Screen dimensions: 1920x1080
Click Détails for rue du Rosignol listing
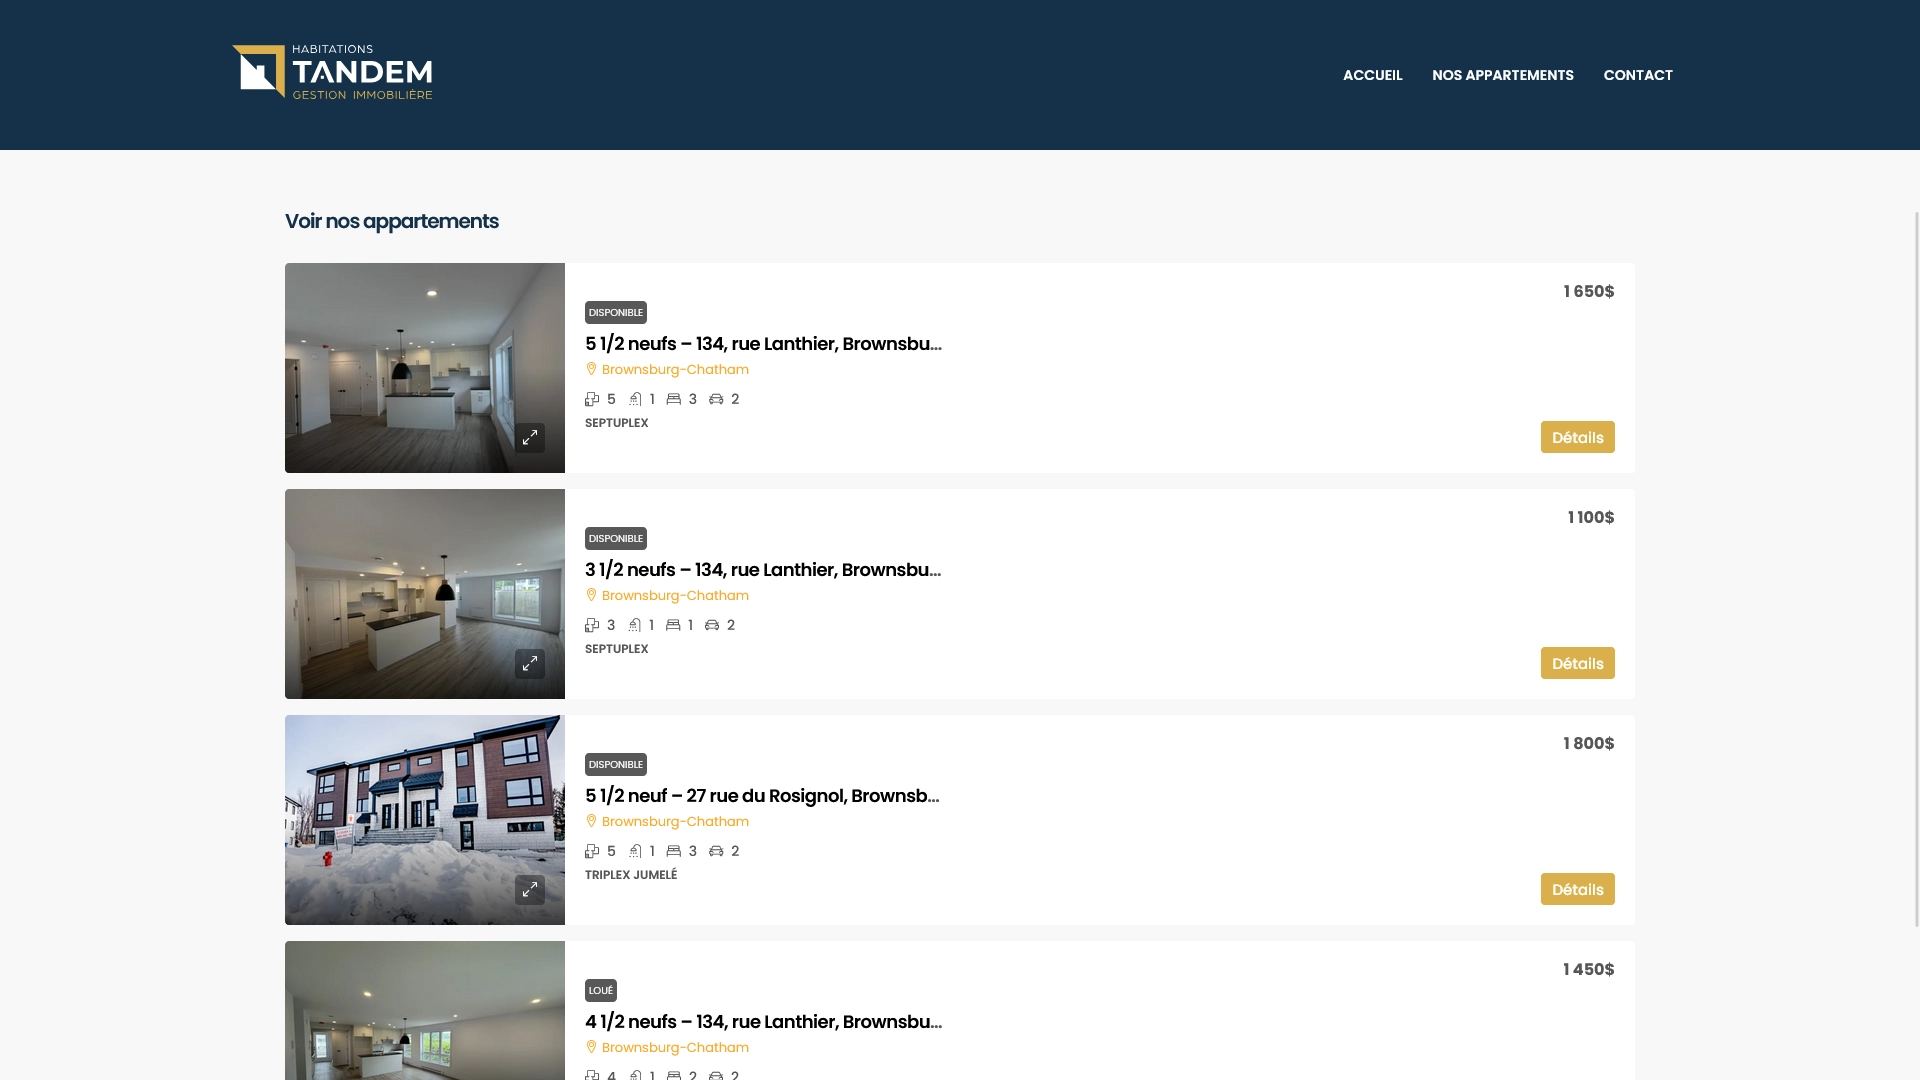pos(1577,889)
